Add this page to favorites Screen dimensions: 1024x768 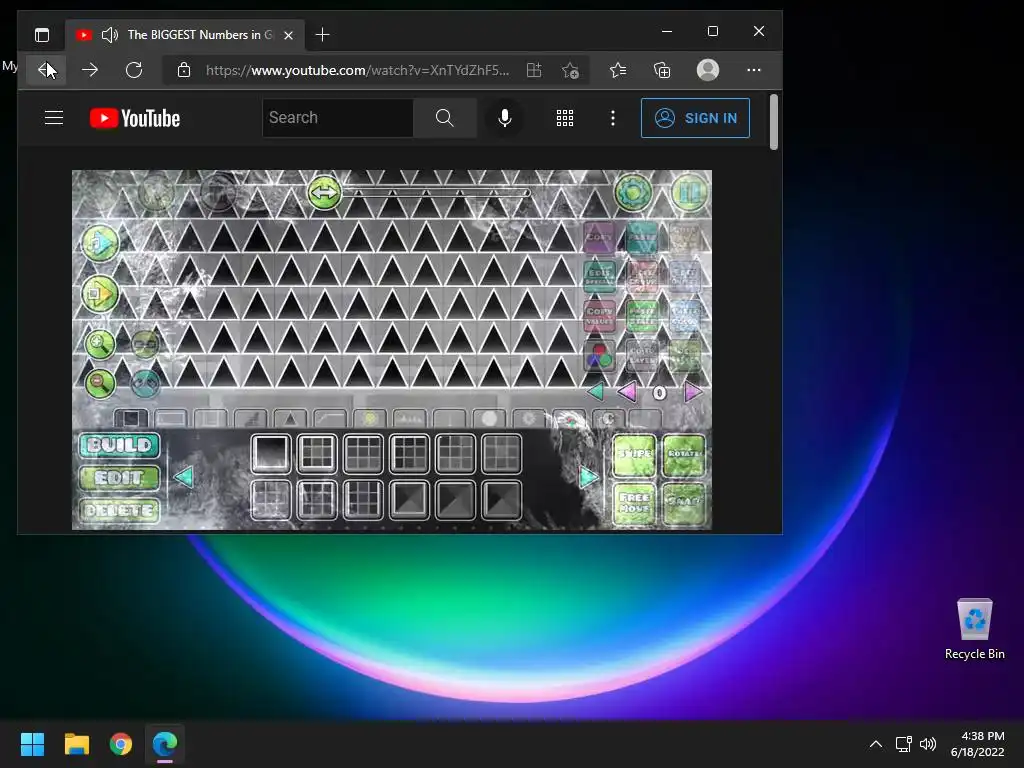[x=570, y=71]
